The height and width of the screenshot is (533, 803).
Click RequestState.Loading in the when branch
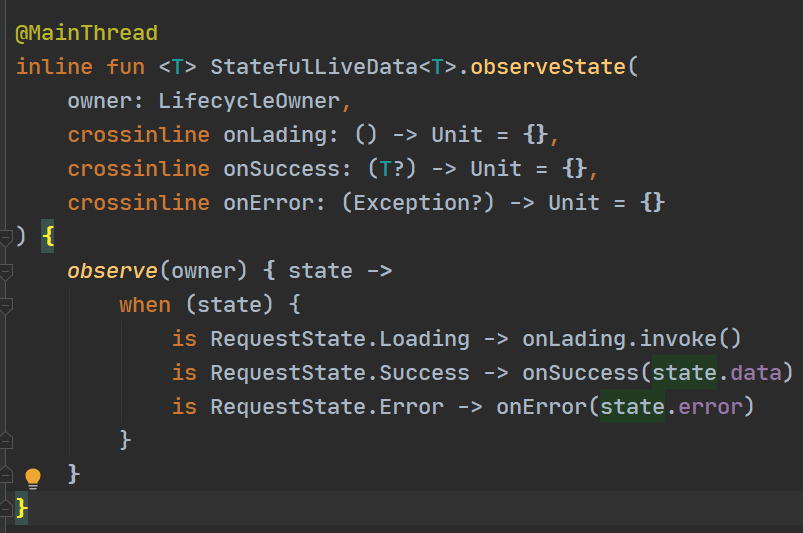tap(340, 339)
